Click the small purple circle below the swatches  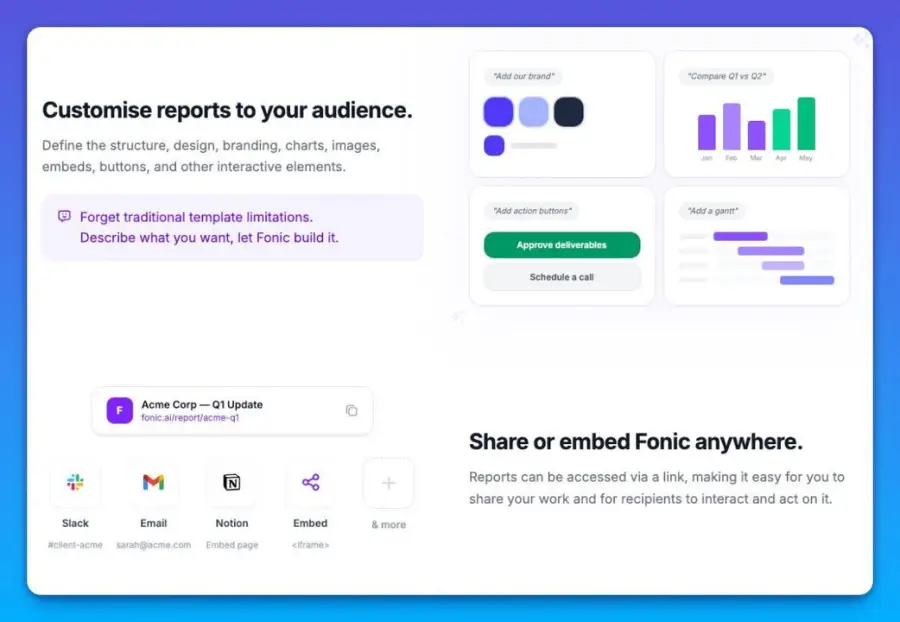pyautogui.click(x=494, y=146)
